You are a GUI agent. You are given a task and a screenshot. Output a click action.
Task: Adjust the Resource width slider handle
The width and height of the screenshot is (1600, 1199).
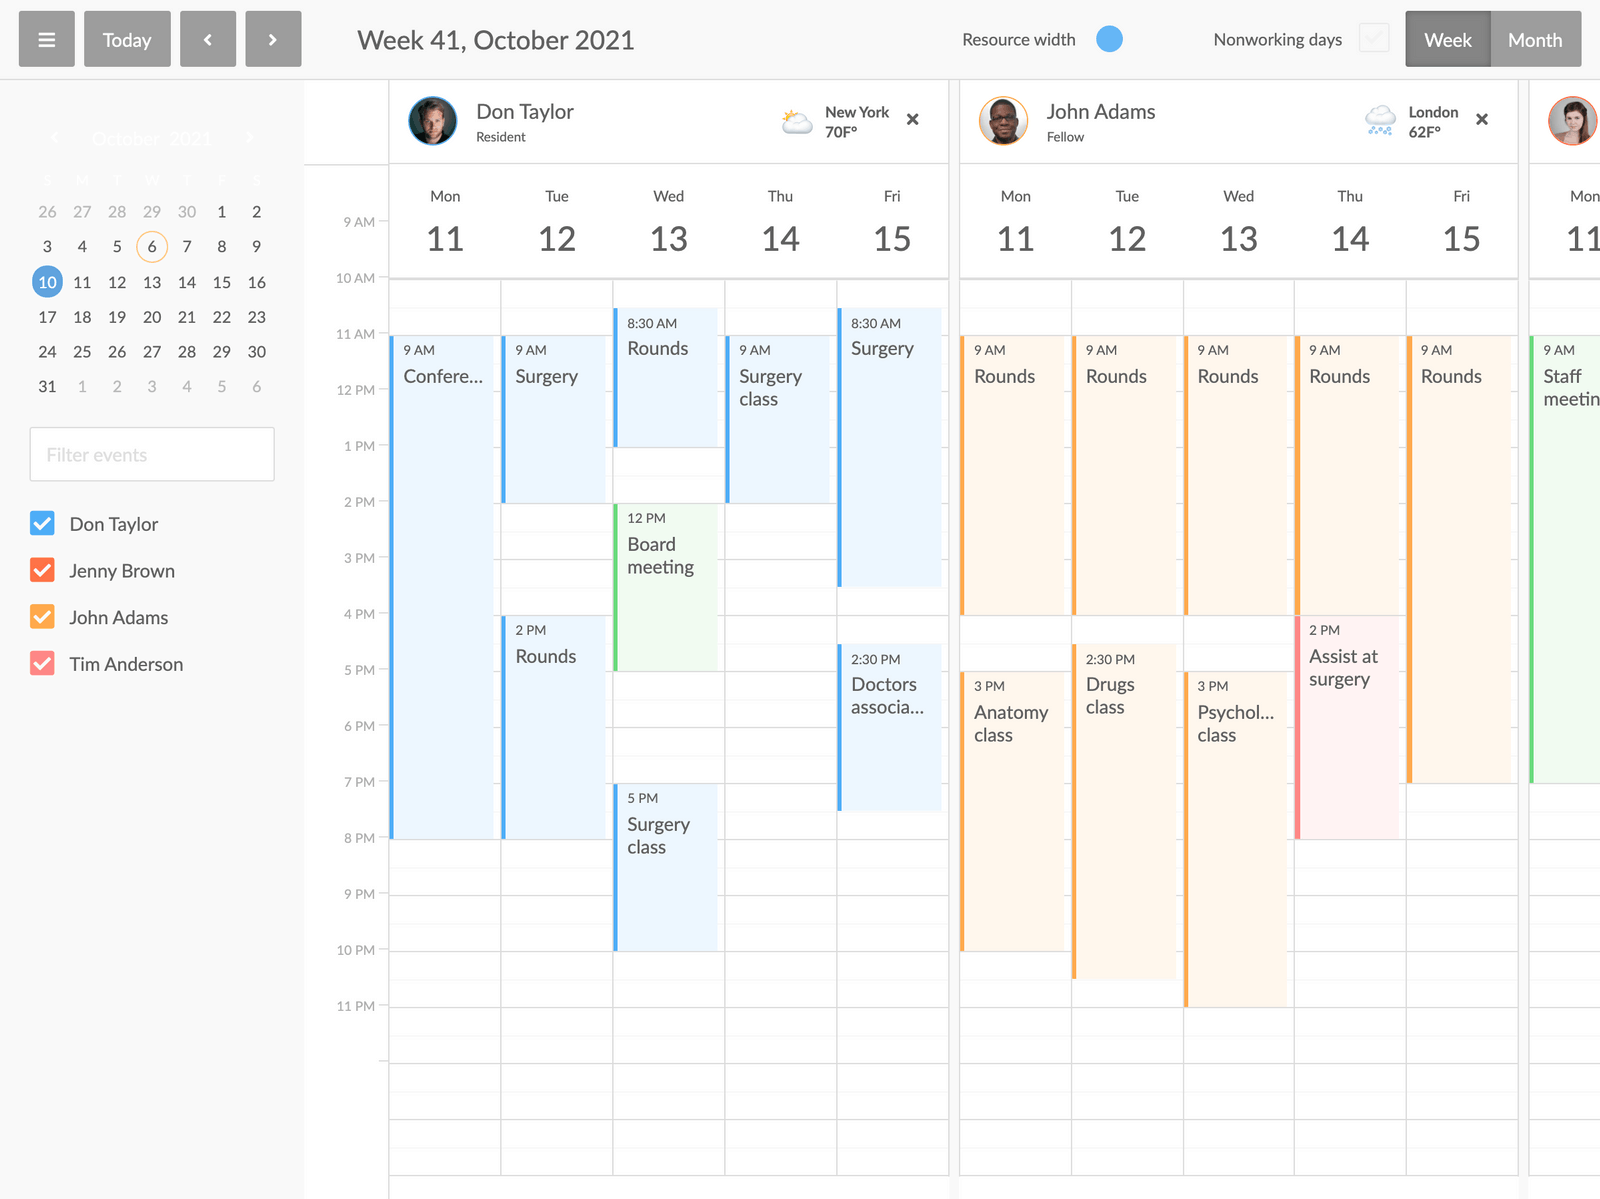[x=1109, y=39]
